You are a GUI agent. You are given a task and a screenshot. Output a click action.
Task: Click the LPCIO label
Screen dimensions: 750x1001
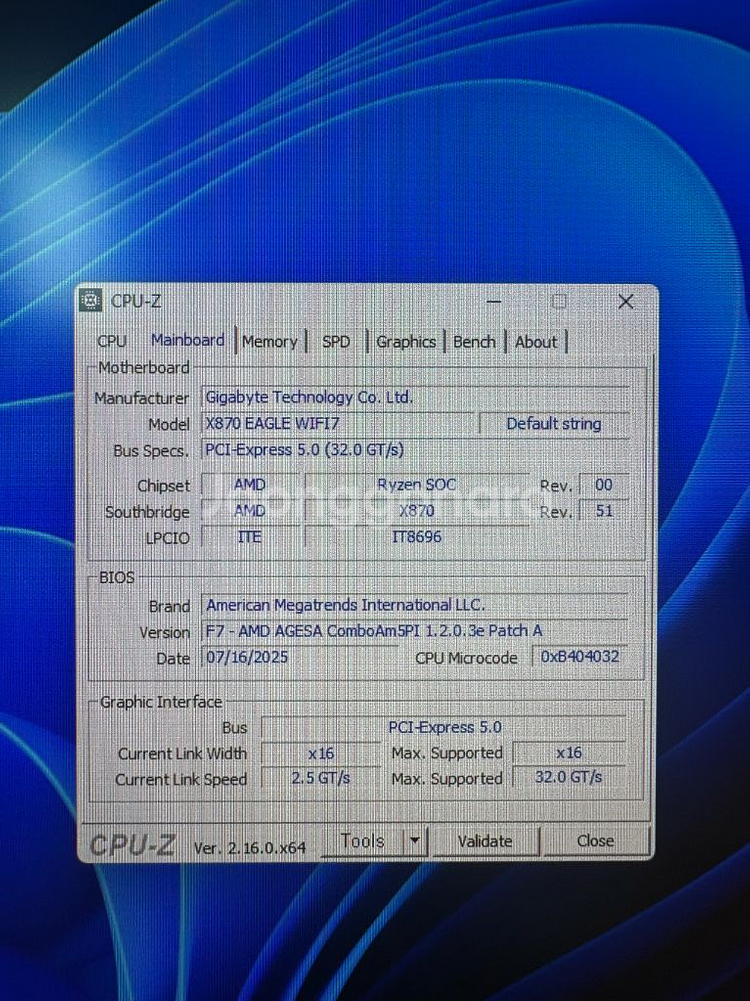[x=167, y=538]
